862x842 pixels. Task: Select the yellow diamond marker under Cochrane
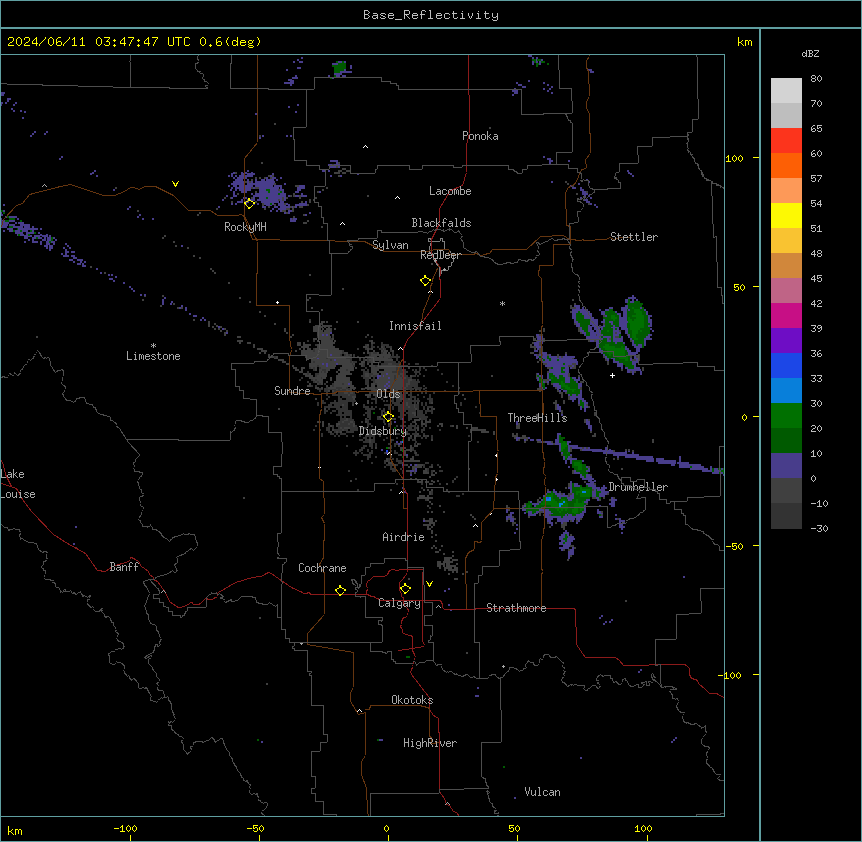click(340, 590)
